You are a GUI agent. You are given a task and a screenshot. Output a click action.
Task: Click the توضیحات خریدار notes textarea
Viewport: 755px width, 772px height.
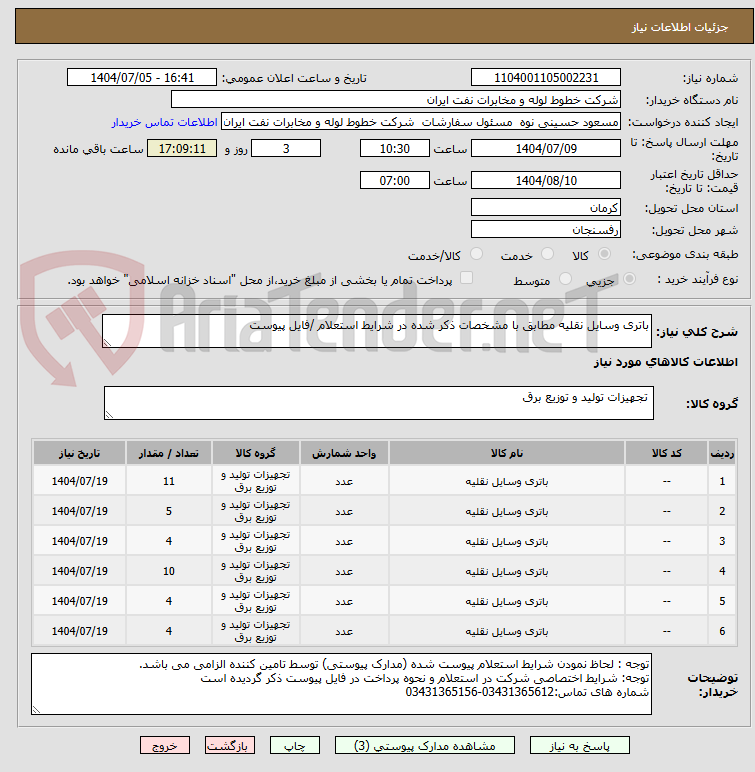tap(341, 684)
